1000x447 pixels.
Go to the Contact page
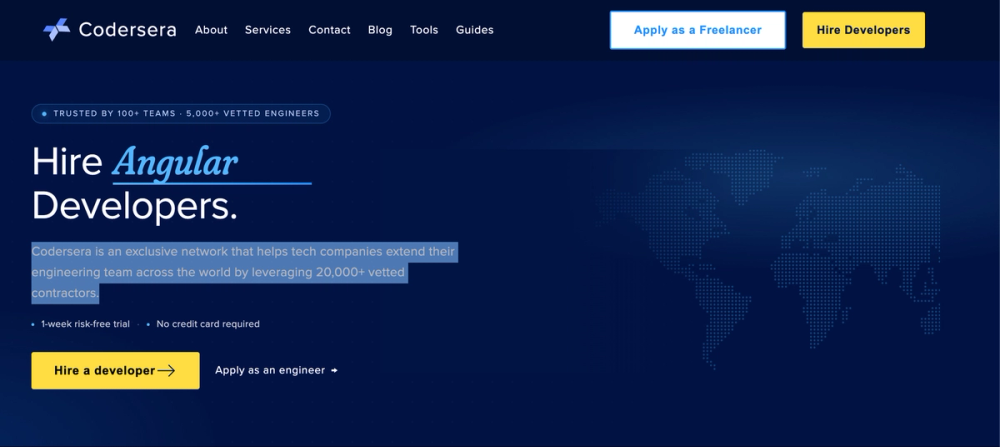(329, 30)
